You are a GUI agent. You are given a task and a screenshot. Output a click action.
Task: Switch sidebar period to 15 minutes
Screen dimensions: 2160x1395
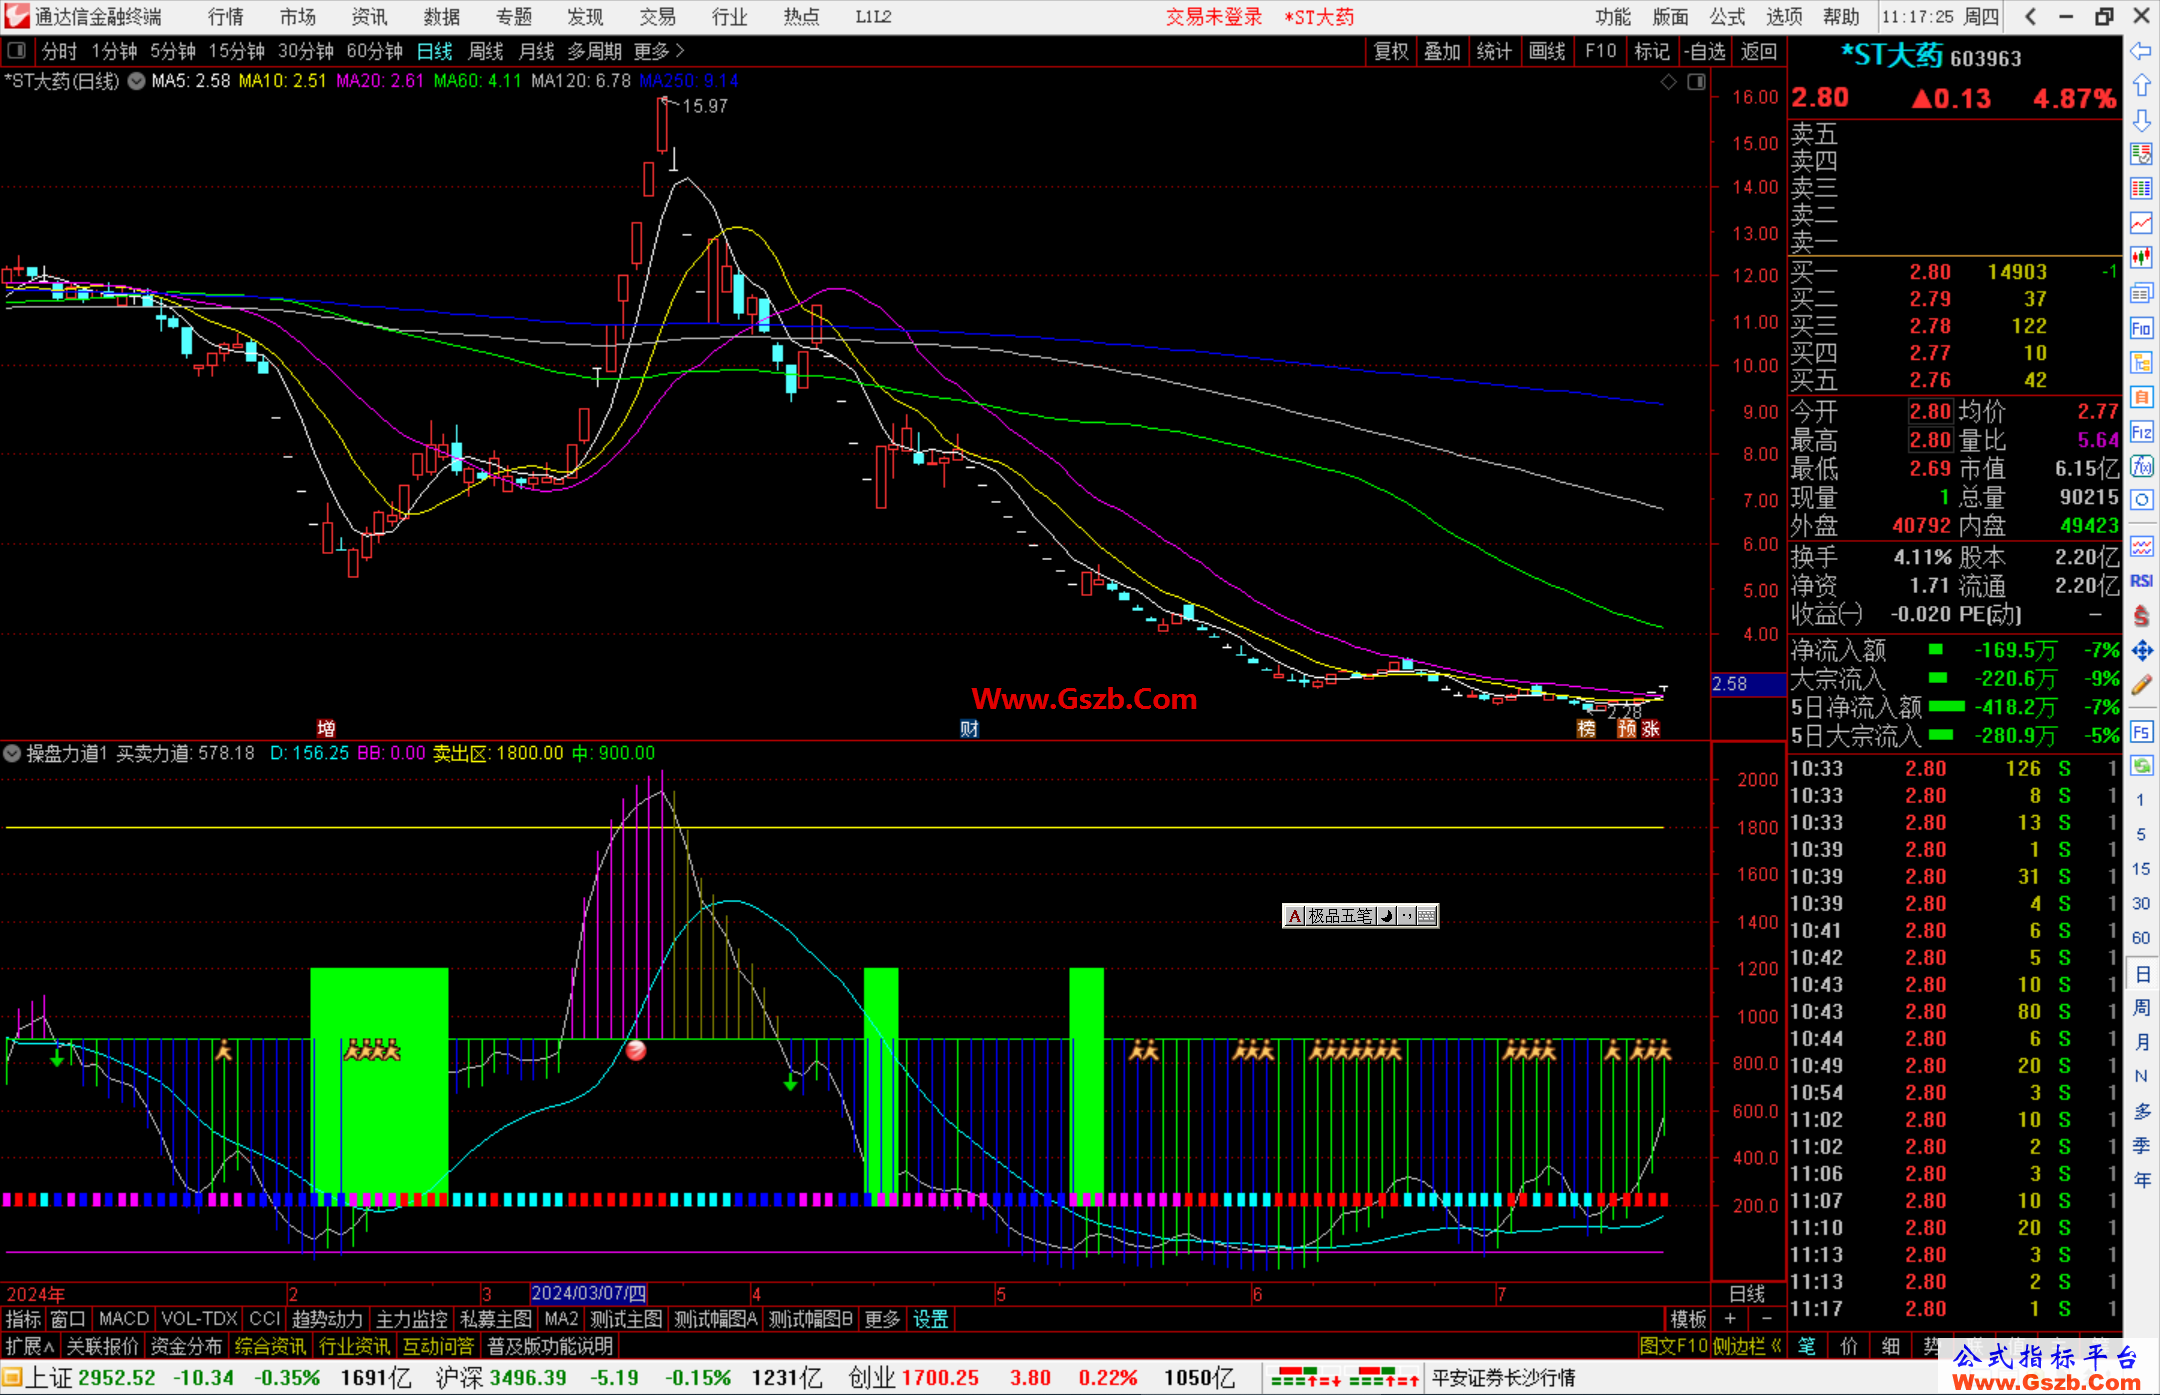pos(2141,869)
